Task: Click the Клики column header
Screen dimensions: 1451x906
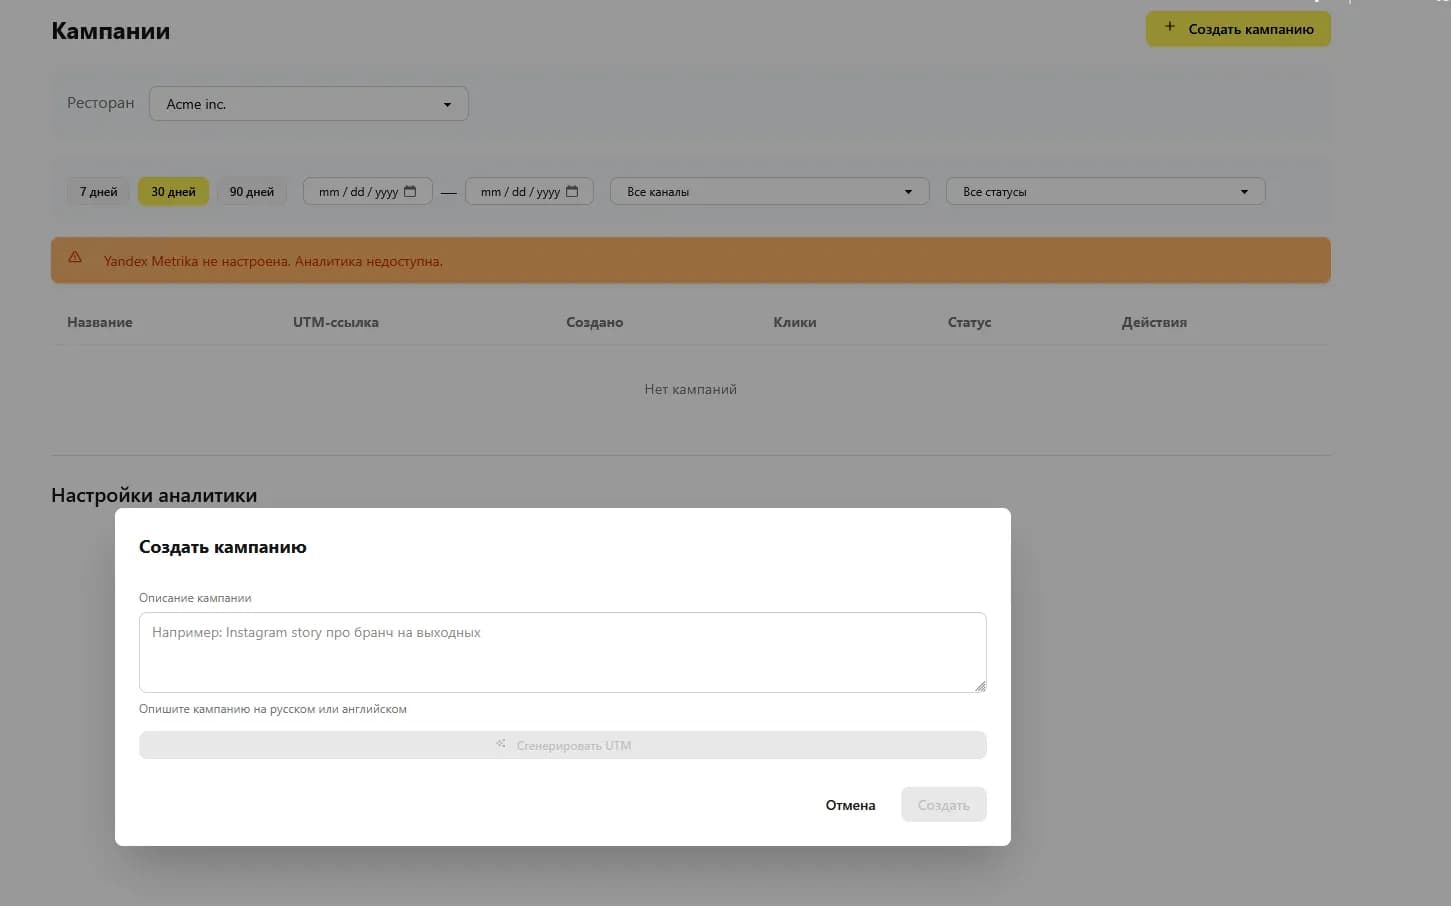Action: click(794, 322)
